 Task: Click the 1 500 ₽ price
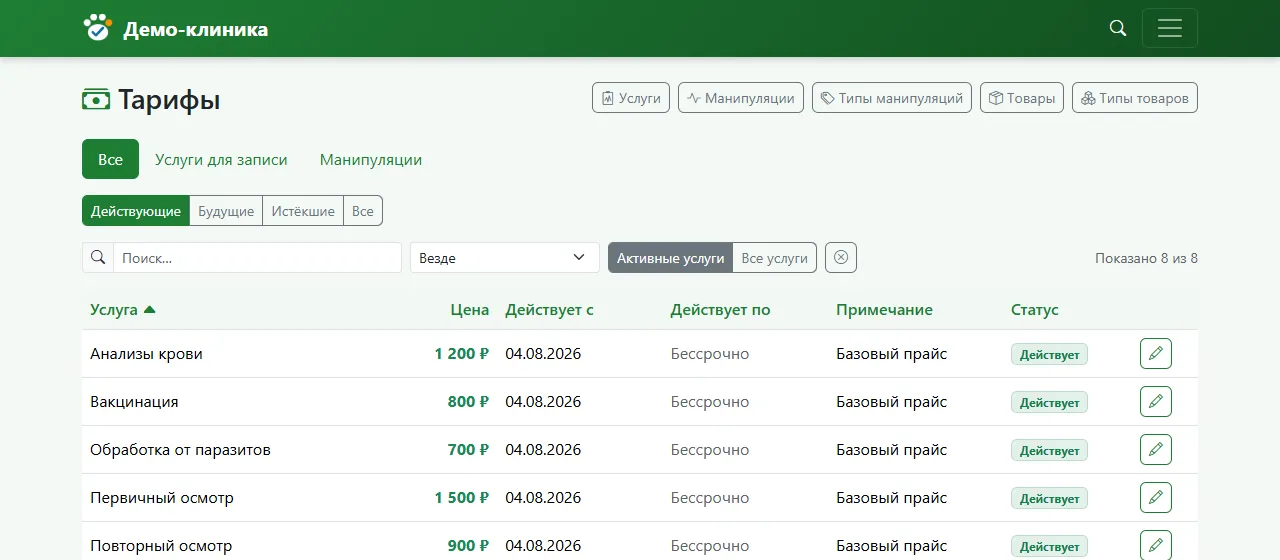(x=461, y=498)
